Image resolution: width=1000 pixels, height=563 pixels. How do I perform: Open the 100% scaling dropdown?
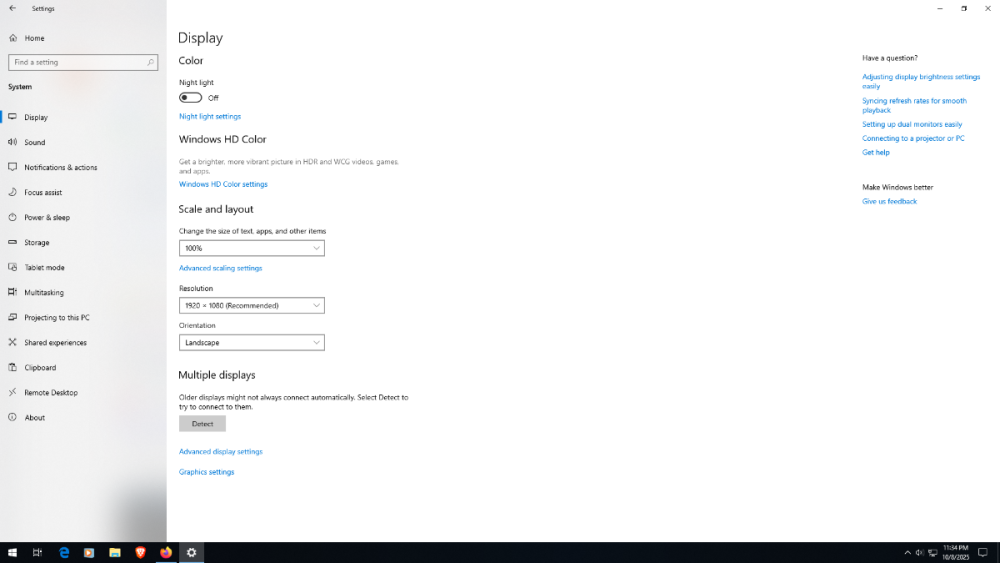pyautogui.click(x=251, y=248)
